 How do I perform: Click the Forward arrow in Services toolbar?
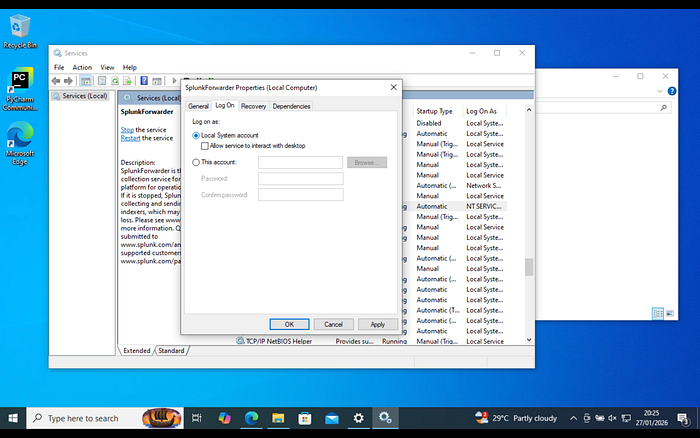(68, 81)
